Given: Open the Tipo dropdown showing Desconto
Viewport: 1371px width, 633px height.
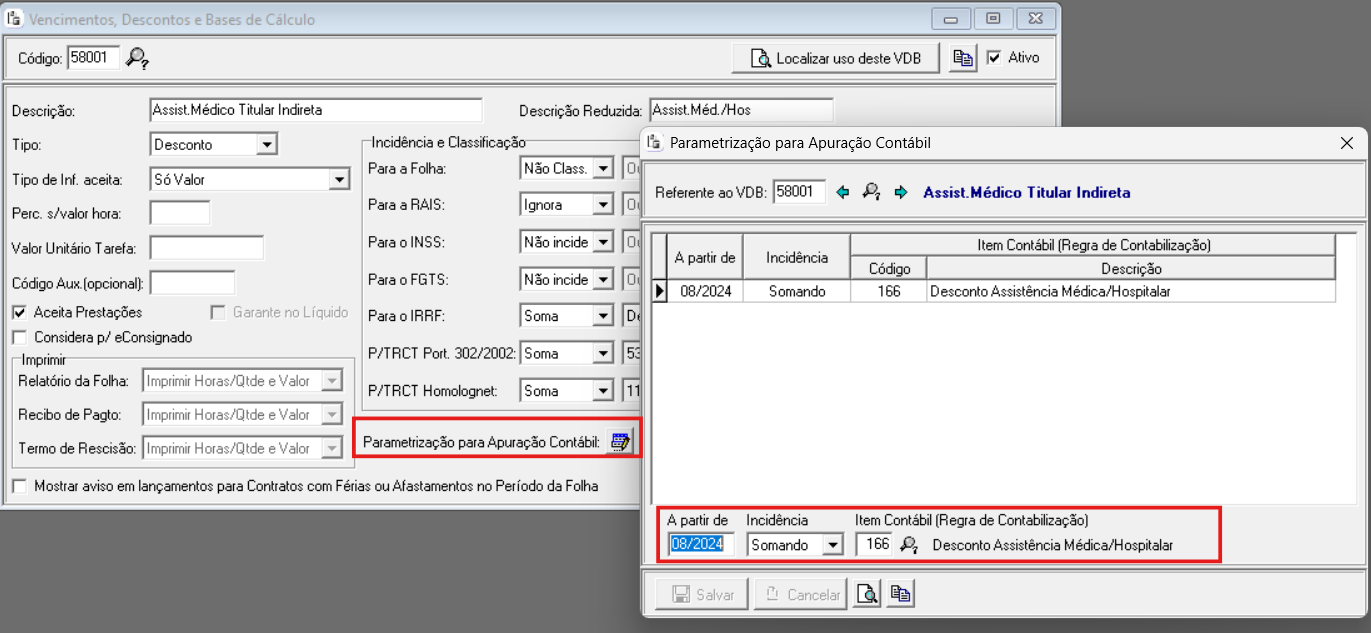Looking at the screenshot, I should (266, 145).
